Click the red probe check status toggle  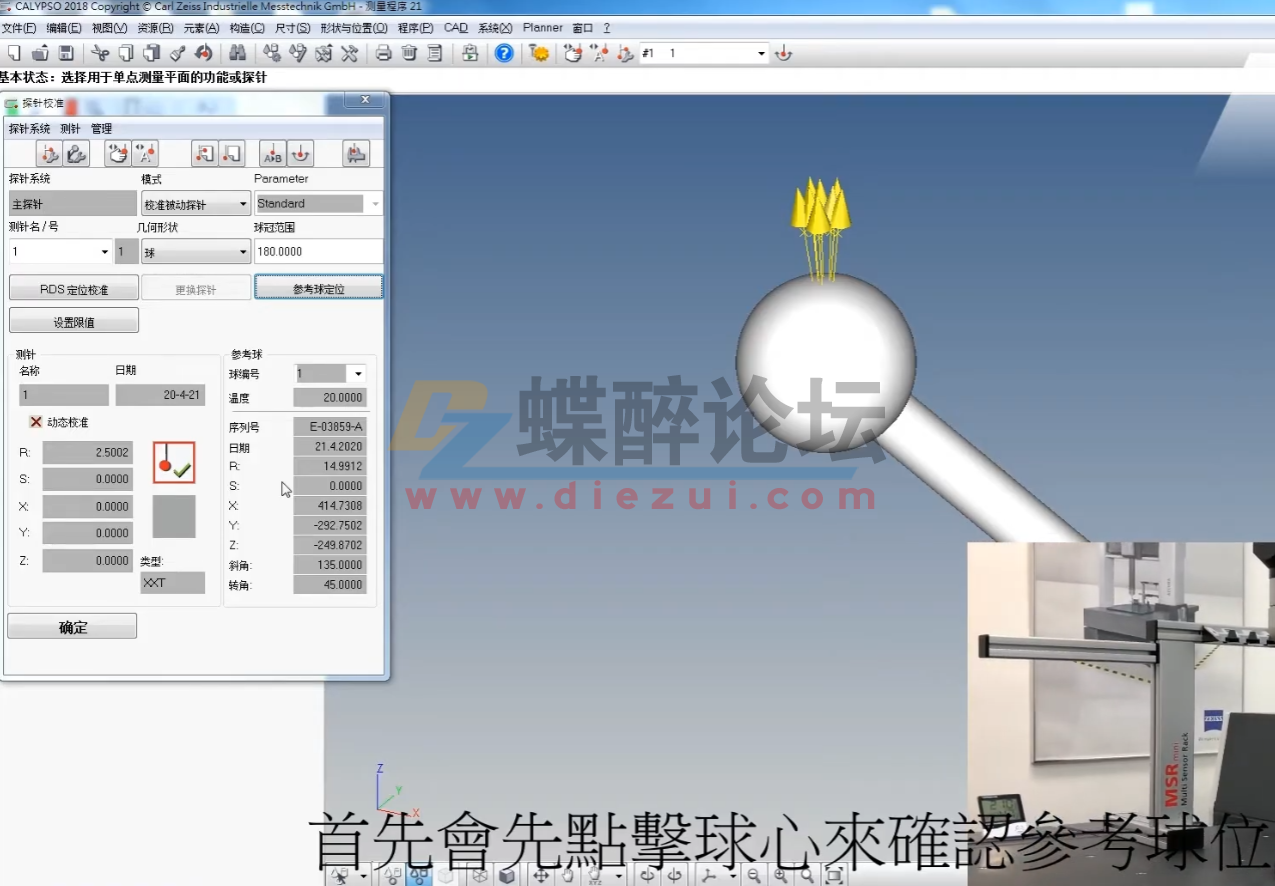coord(173,463)
